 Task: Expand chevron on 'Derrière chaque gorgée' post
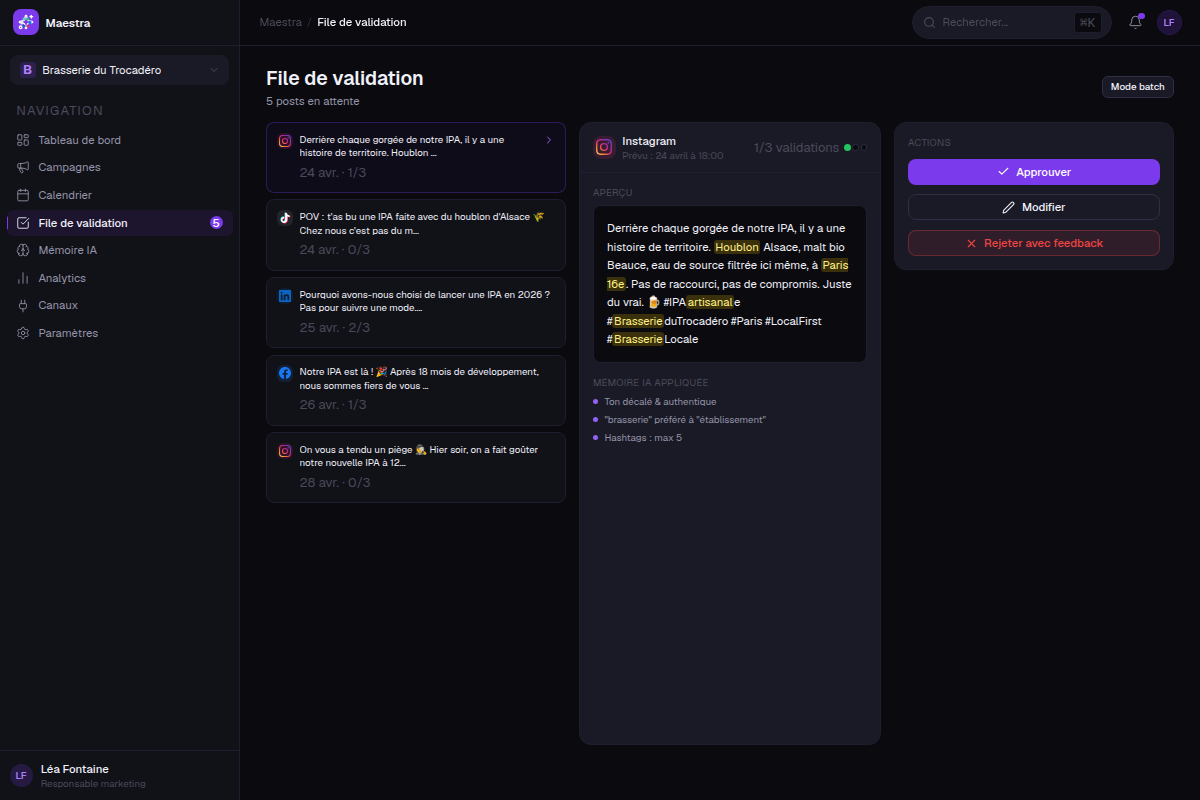click(x=548, y=140)
